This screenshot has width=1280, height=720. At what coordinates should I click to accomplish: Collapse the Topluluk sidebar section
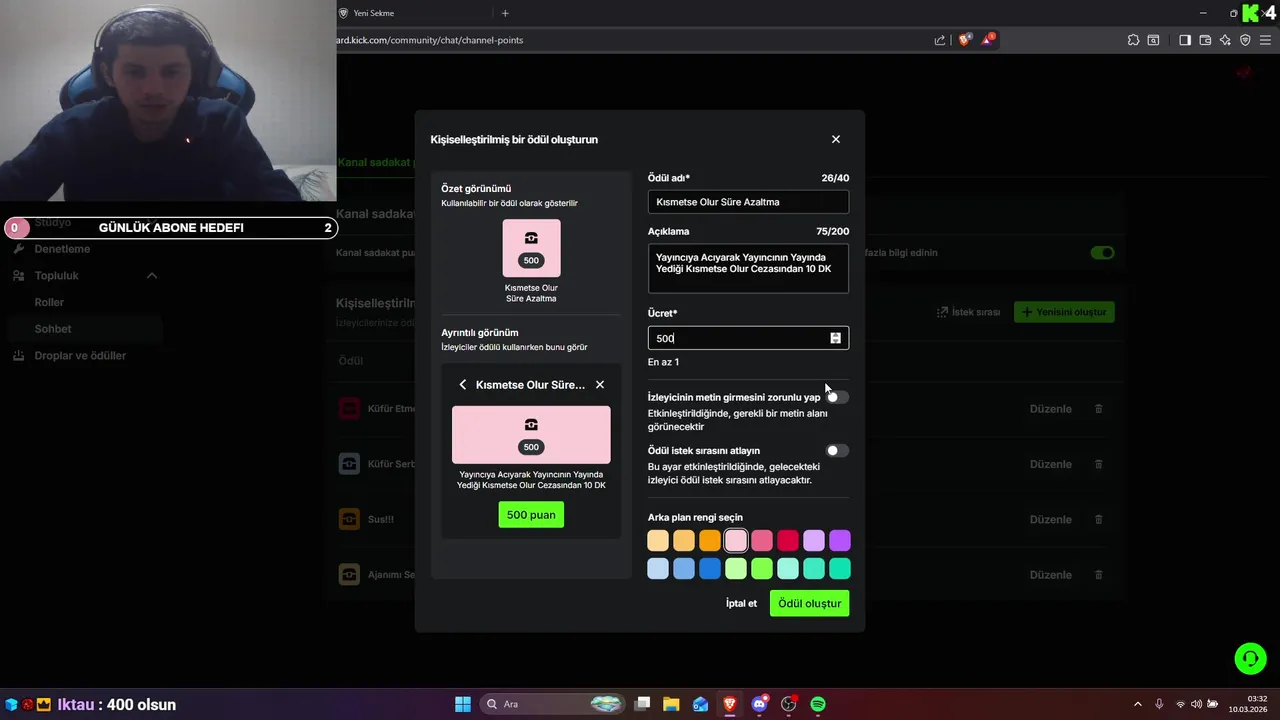152,276
